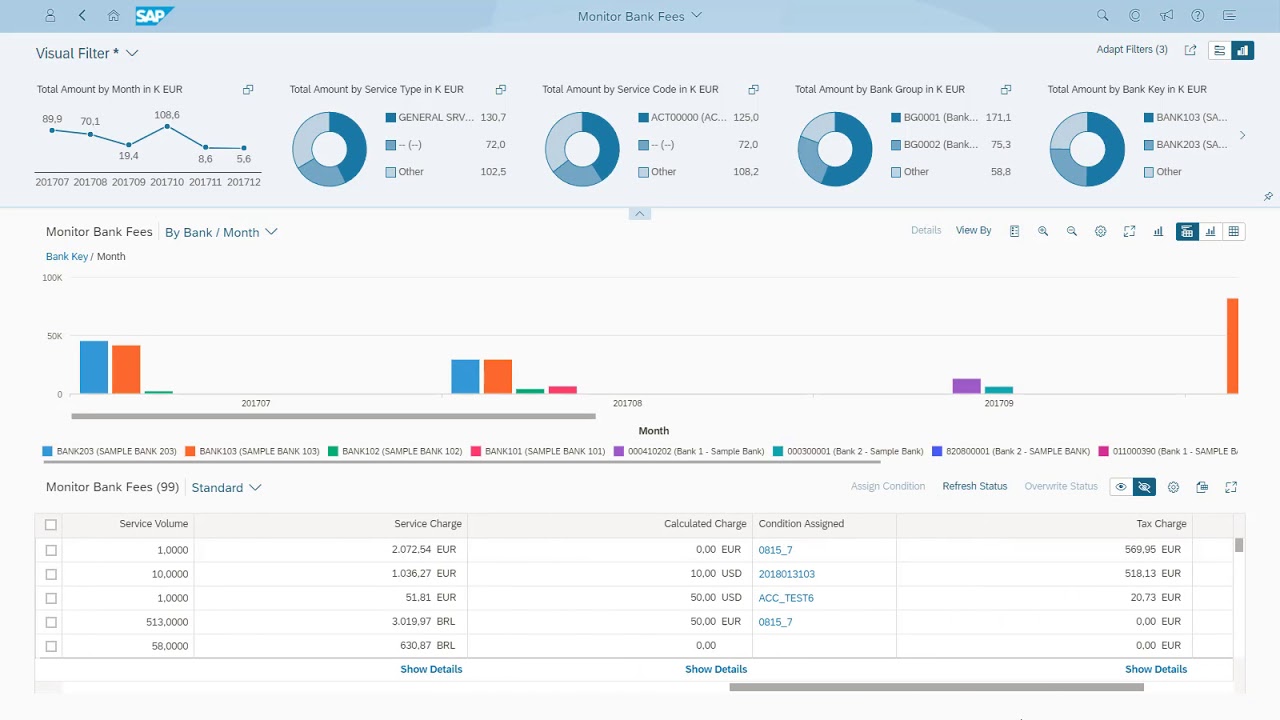The height and width of the screenshot is (720, 1280).
Task: Show next visual filter with right chevron
Action: coord(1243,135)
